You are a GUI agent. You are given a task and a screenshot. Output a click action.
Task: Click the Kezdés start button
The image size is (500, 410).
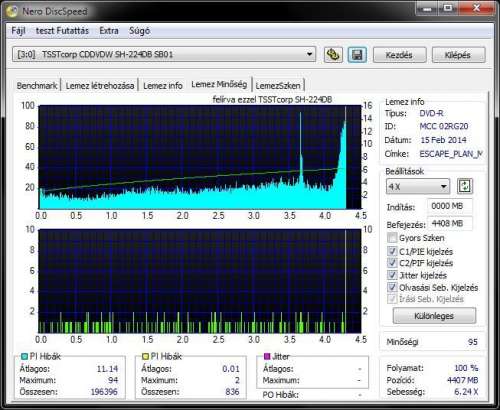tap(399, 55)
